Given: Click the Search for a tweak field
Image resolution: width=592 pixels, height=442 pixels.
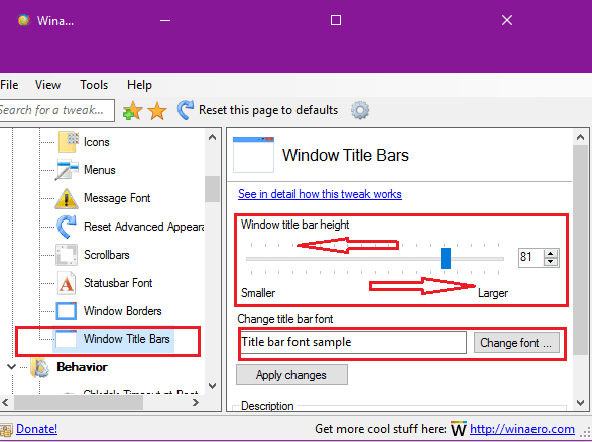Looking at the screenshot, I should tap(57, 110).
